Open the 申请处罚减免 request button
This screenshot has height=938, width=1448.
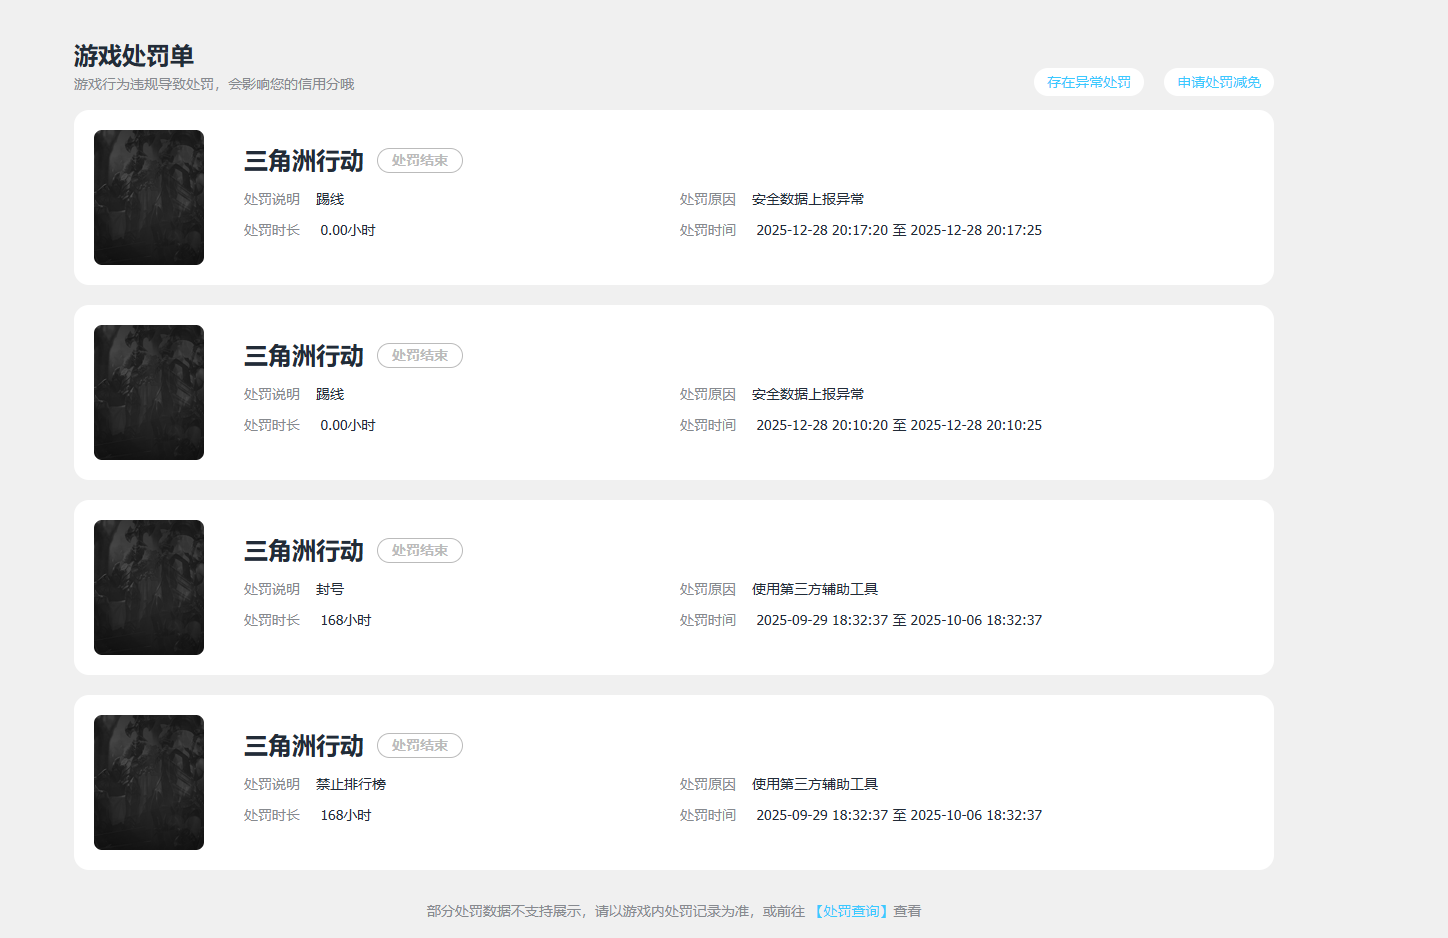pos(1219,82)
